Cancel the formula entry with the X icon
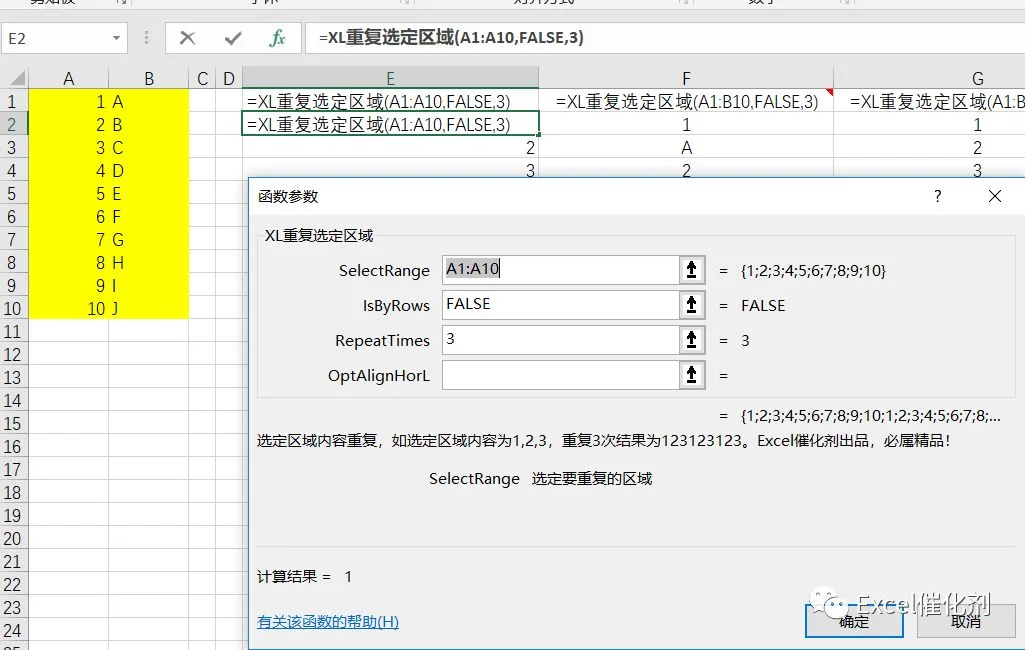 pyautogui.click(x=188, y=38)
